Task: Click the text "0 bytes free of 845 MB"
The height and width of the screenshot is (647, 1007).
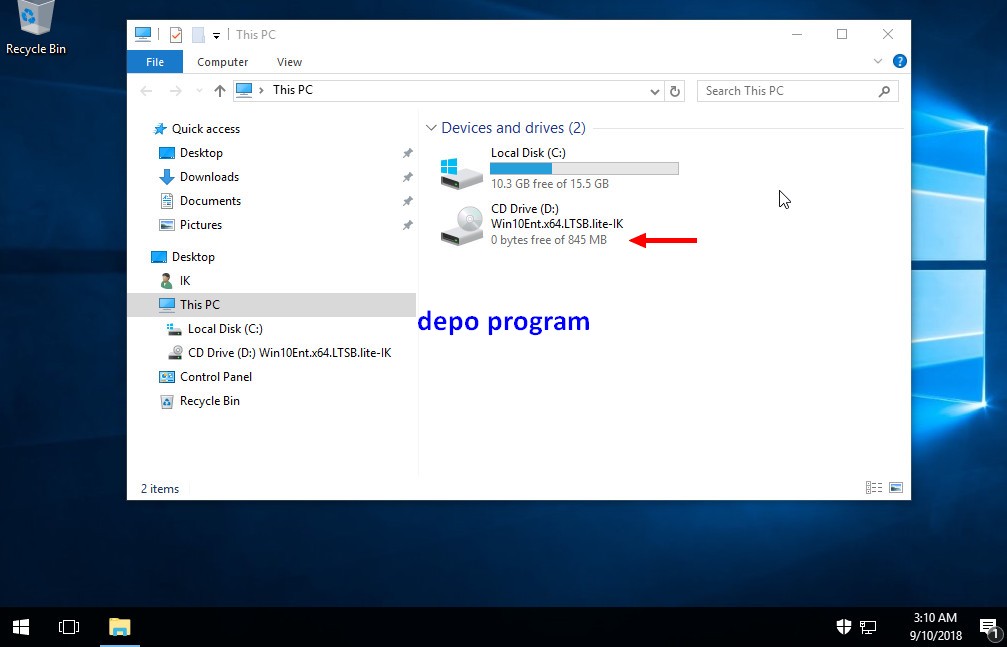Action: (548, 240)
